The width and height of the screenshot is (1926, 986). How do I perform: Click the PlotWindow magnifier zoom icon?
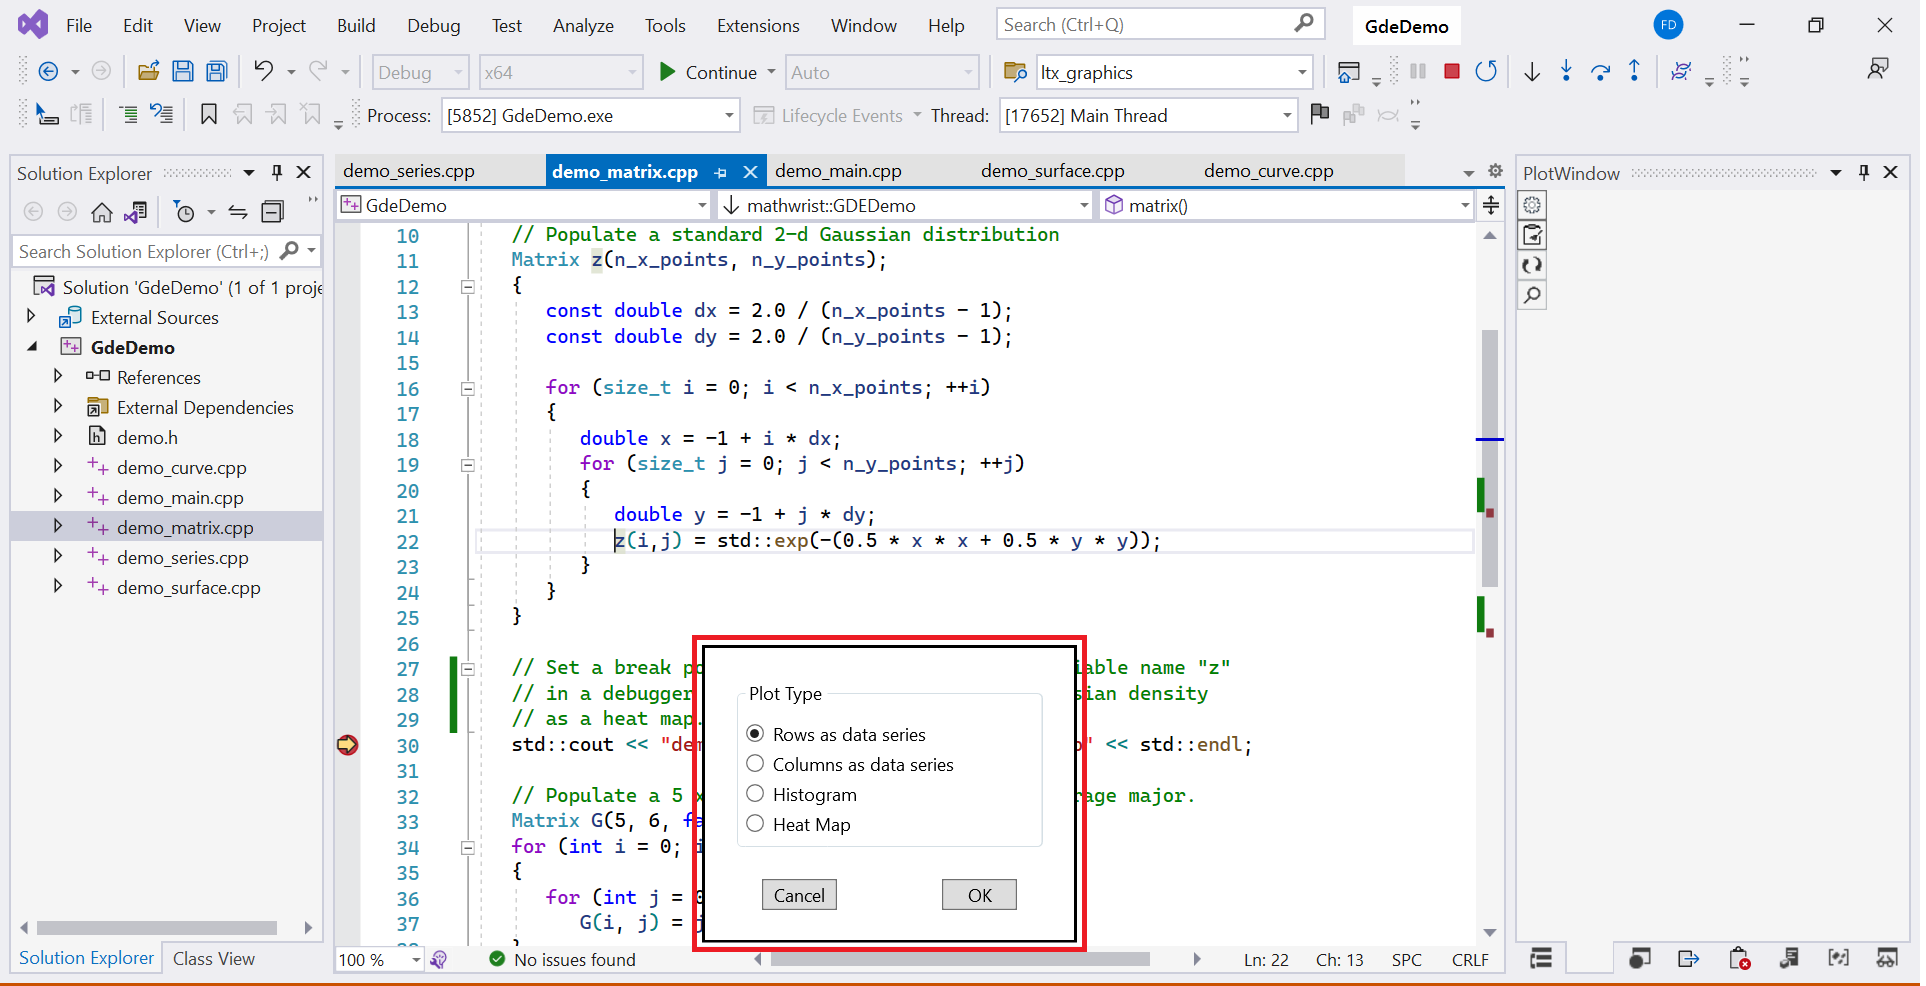1532,295
